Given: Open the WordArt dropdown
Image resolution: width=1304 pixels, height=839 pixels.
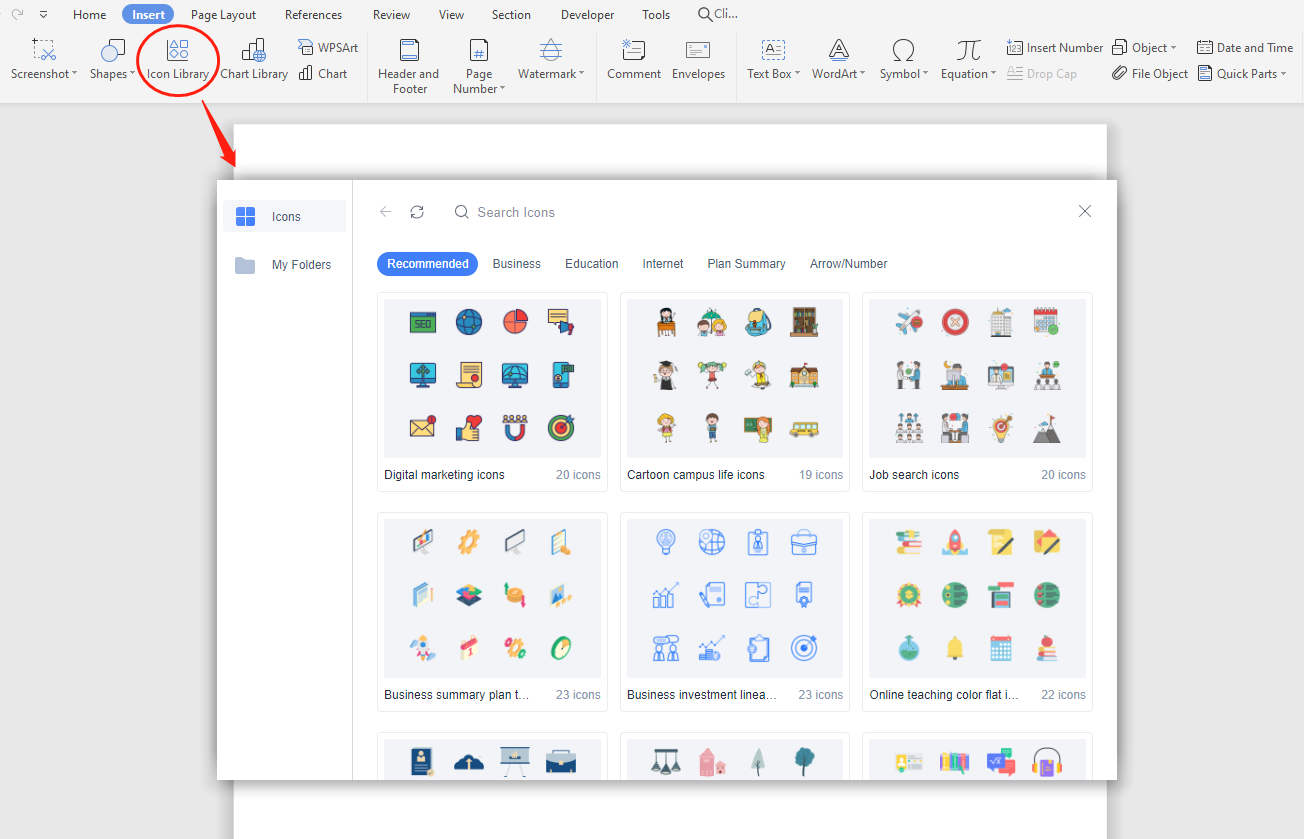Looking at the screenshot, I should point(839,73).
